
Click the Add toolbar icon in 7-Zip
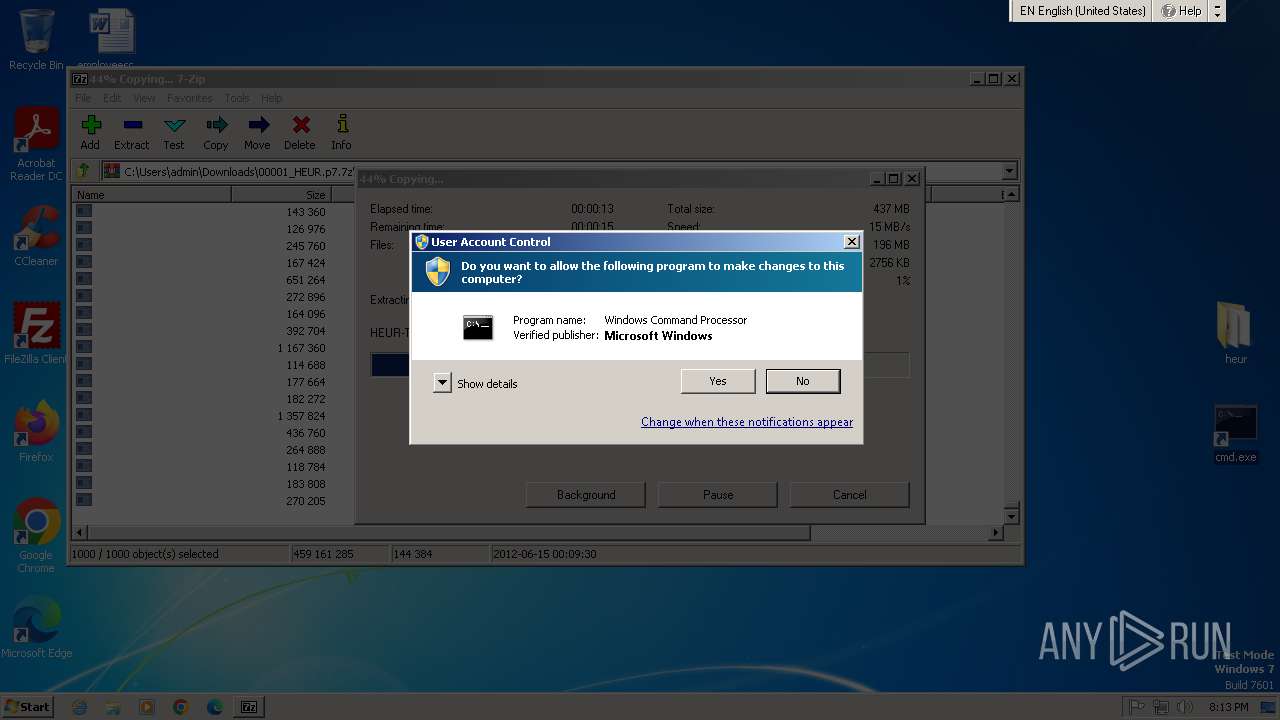click(91, 131)
